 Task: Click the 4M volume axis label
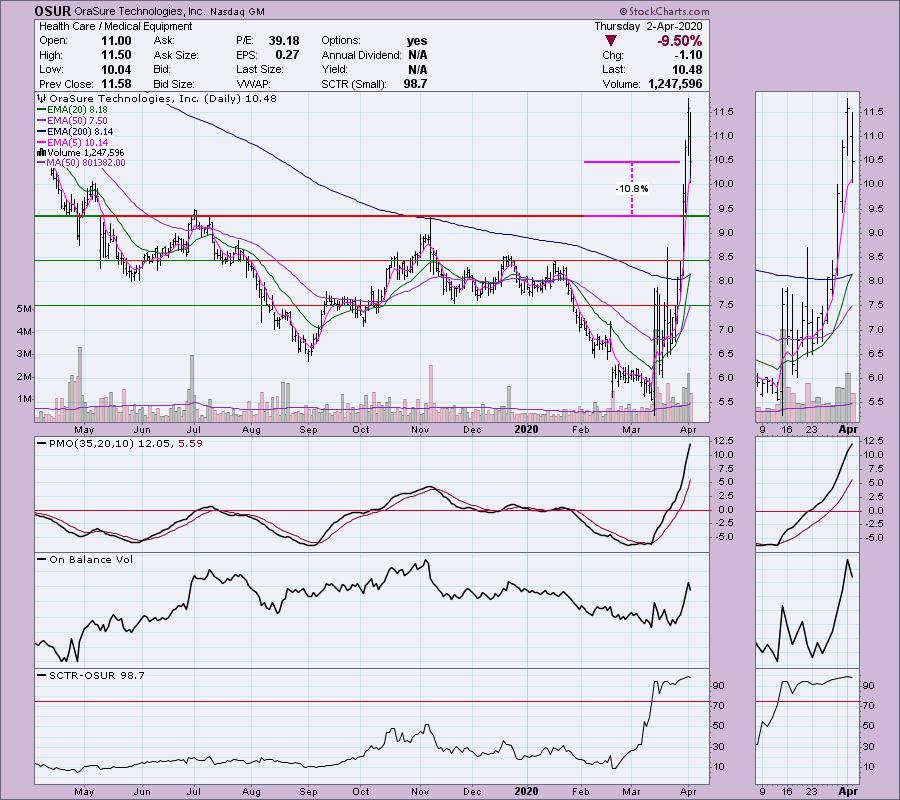[24, 332]
